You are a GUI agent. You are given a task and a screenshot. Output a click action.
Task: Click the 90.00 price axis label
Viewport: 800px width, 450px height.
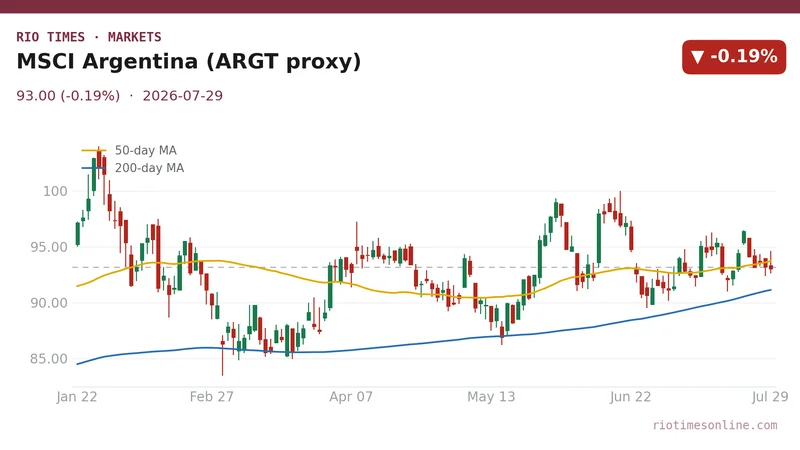[48, 303]
